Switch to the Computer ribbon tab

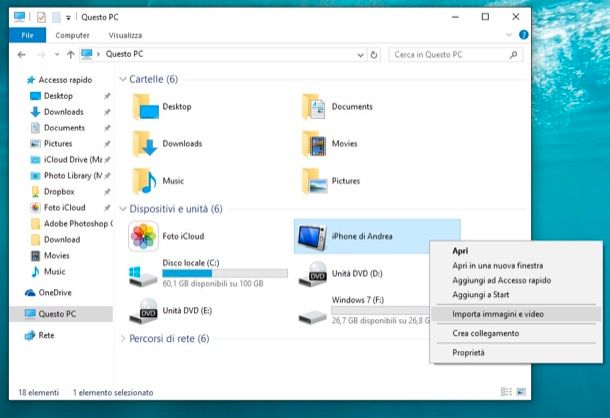click(x=72, y=35)
